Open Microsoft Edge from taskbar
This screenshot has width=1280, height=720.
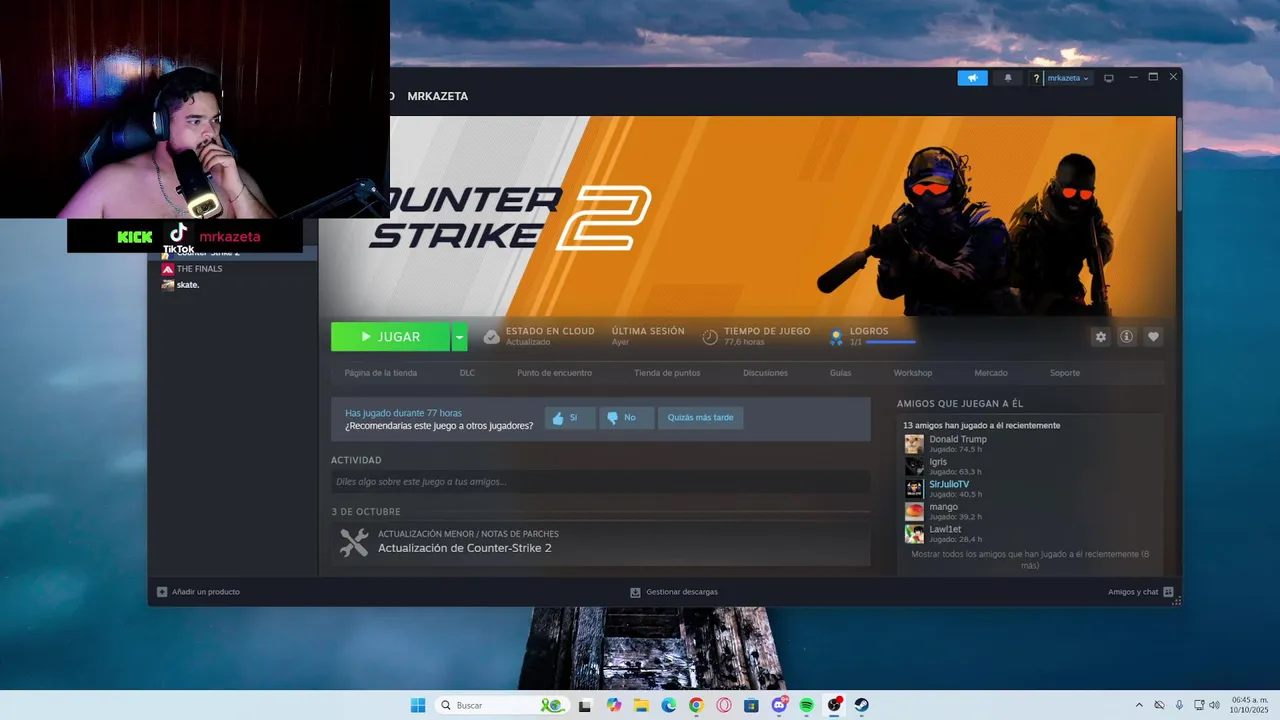(x=668, y=705)
